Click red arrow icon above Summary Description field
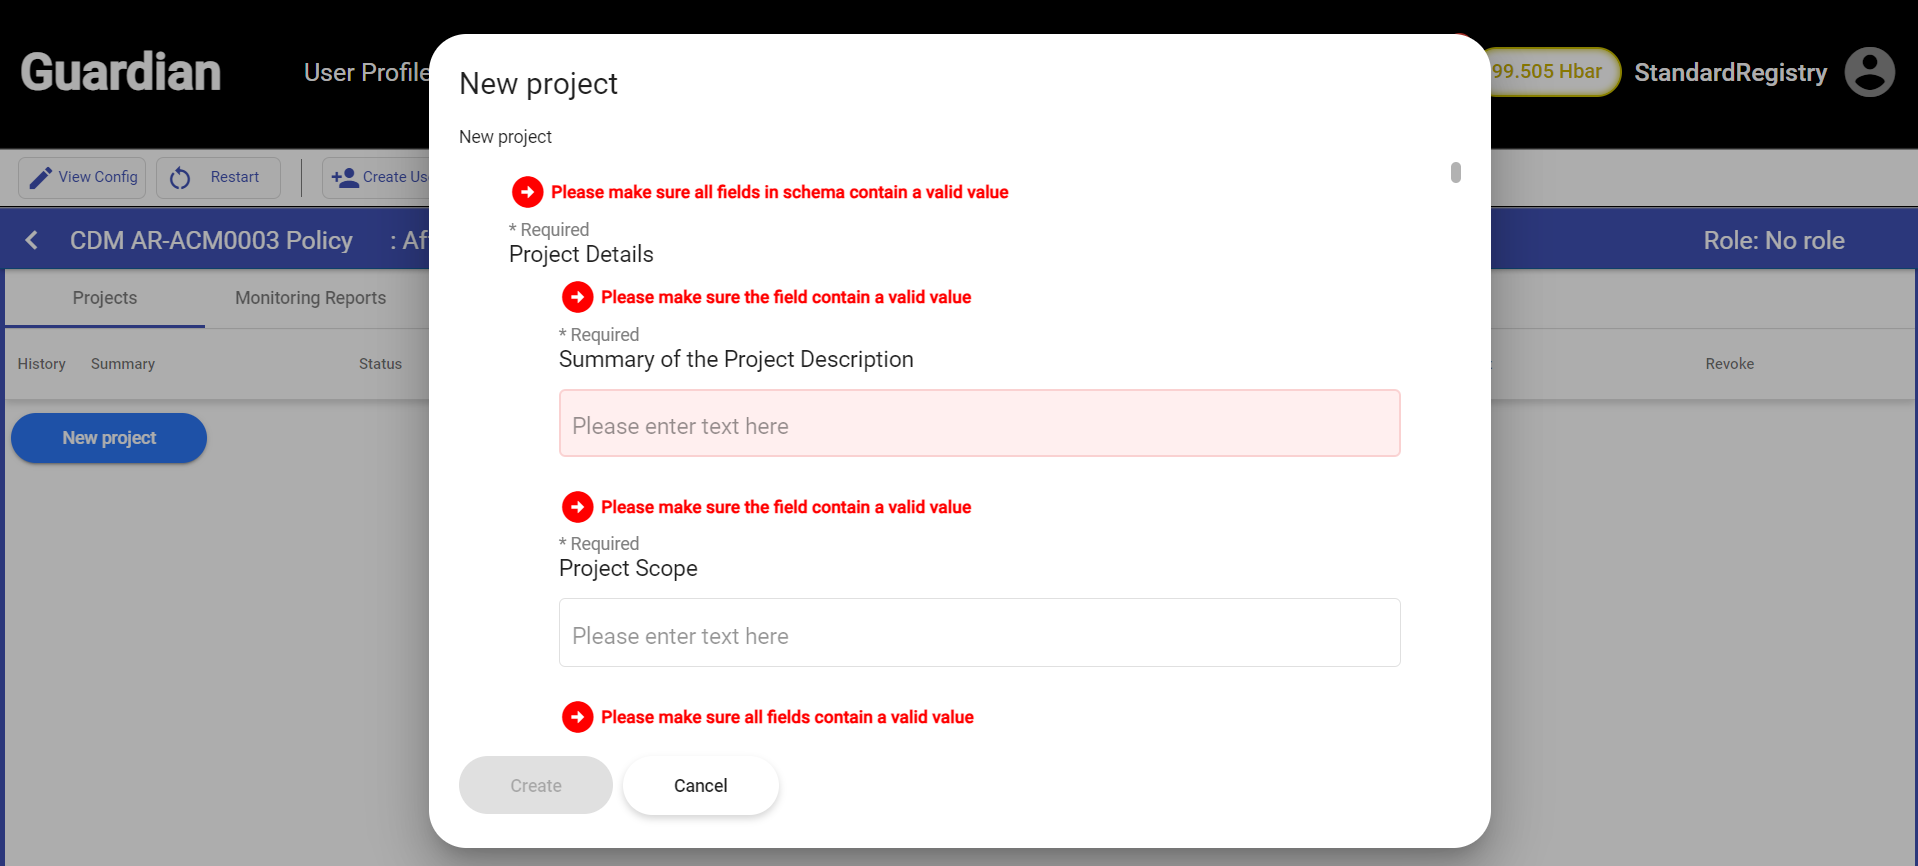This screenshot has height=866, width=1918. tap(577, 297)
